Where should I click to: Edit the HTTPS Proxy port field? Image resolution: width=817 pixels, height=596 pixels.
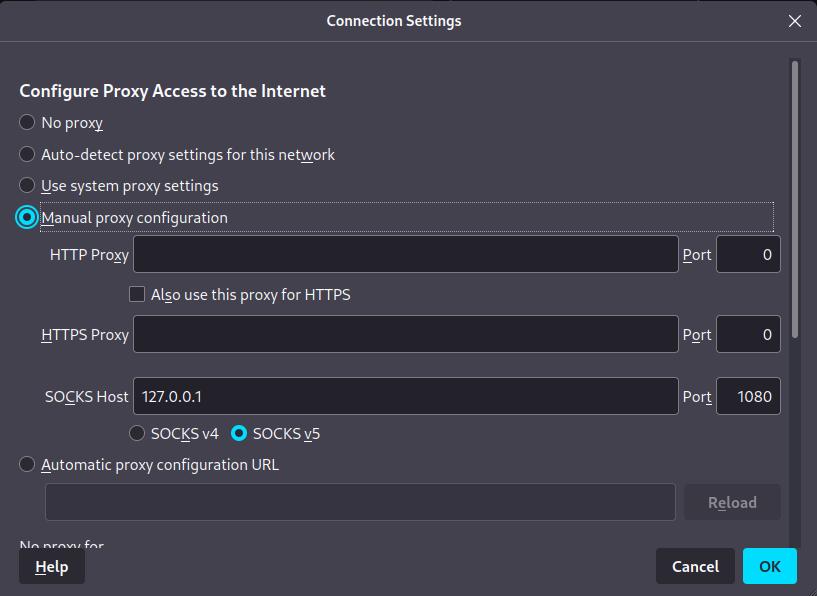(748, 334)
